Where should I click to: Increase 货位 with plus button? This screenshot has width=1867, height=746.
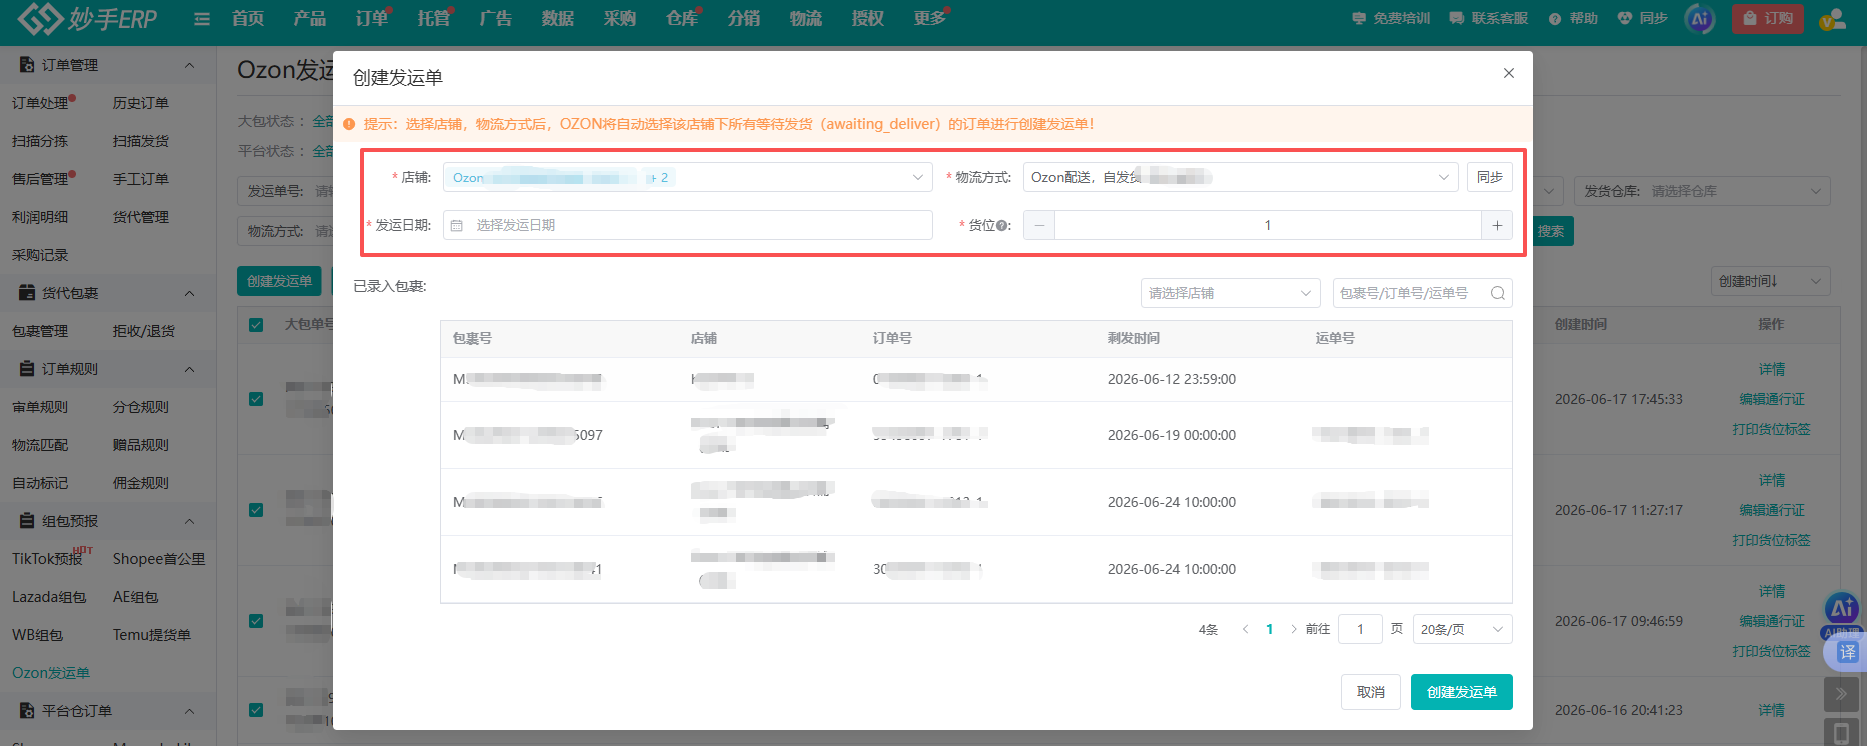click(x=1497, y=225)
